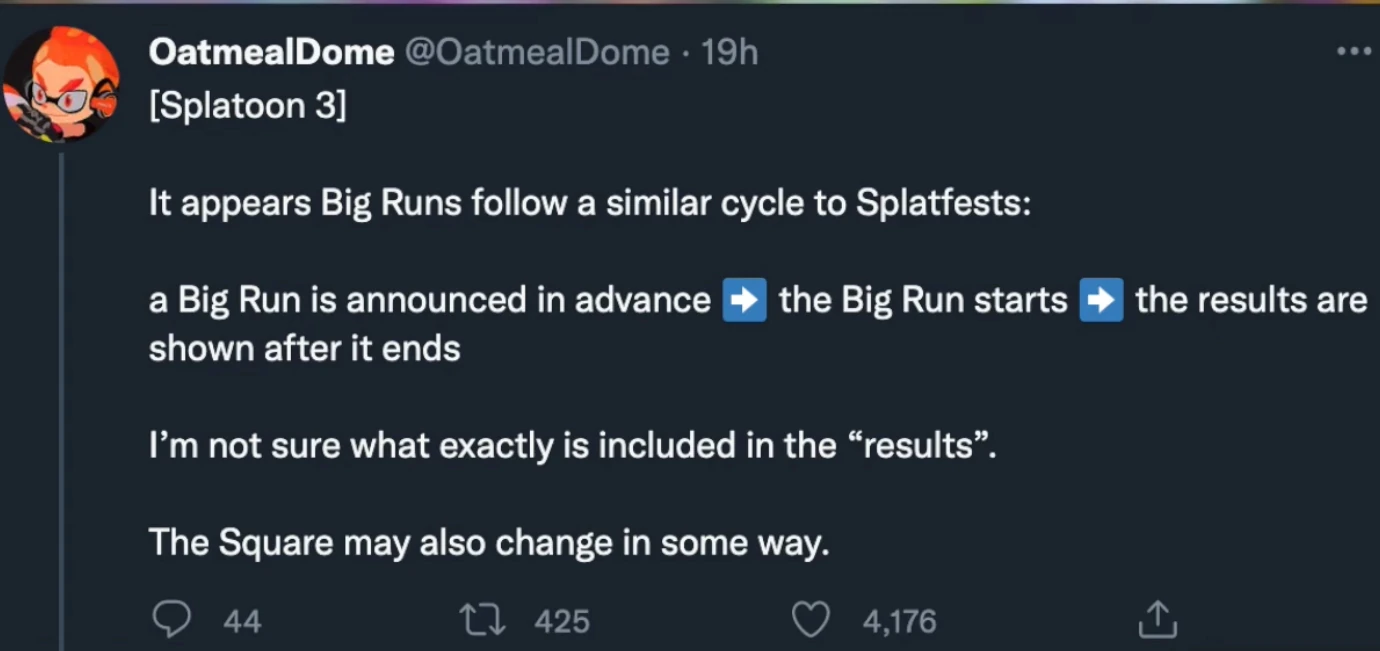Click the "I'm not sure what exactly" sentence
1380x651 pixels.
coord(572,445)
